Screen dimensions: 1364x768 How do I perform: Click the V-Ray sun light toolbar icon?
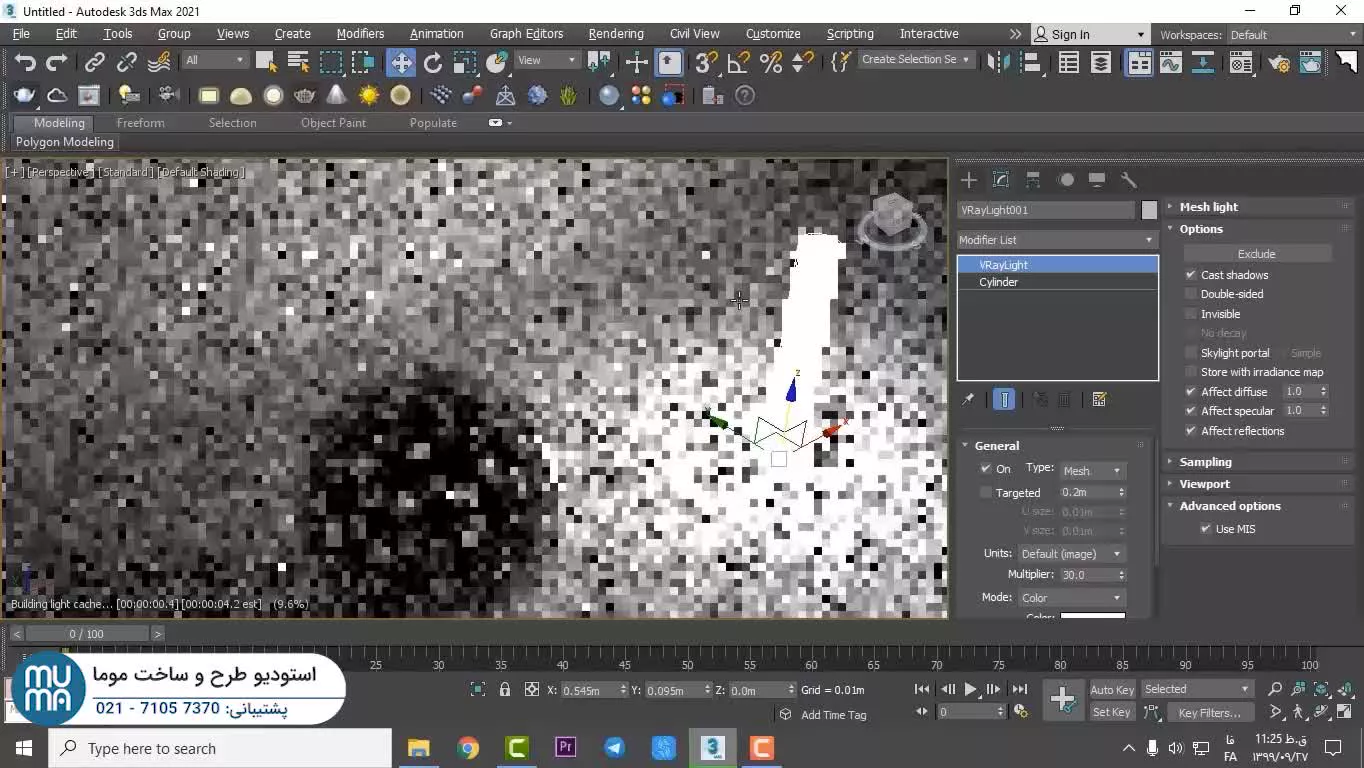[x=369, y=96]
